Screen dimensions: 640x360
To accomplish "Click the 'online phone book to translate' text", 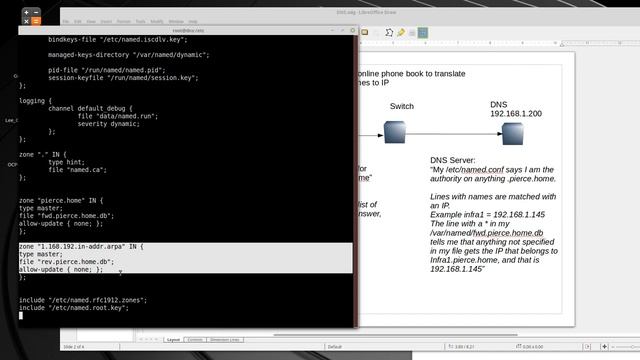I will tap(411, 73).
